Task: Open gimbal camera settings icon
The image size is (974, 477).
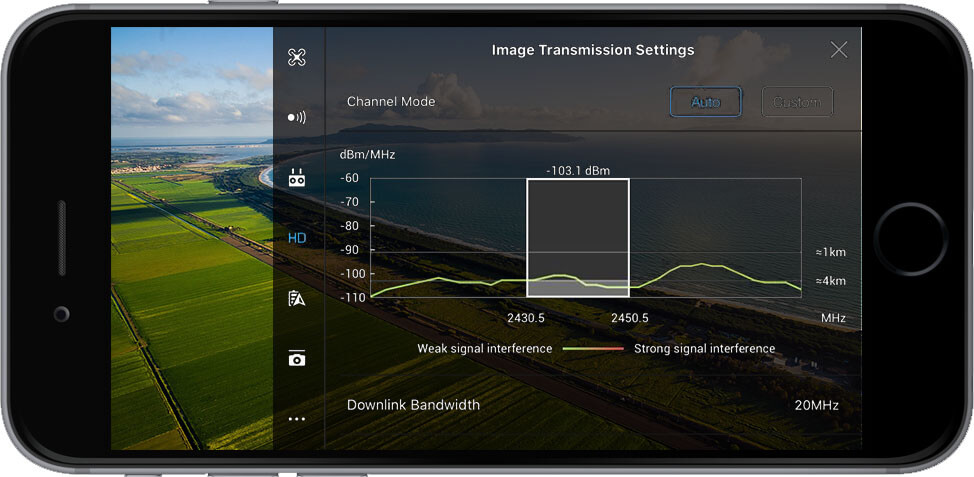Action: point(296,358)
